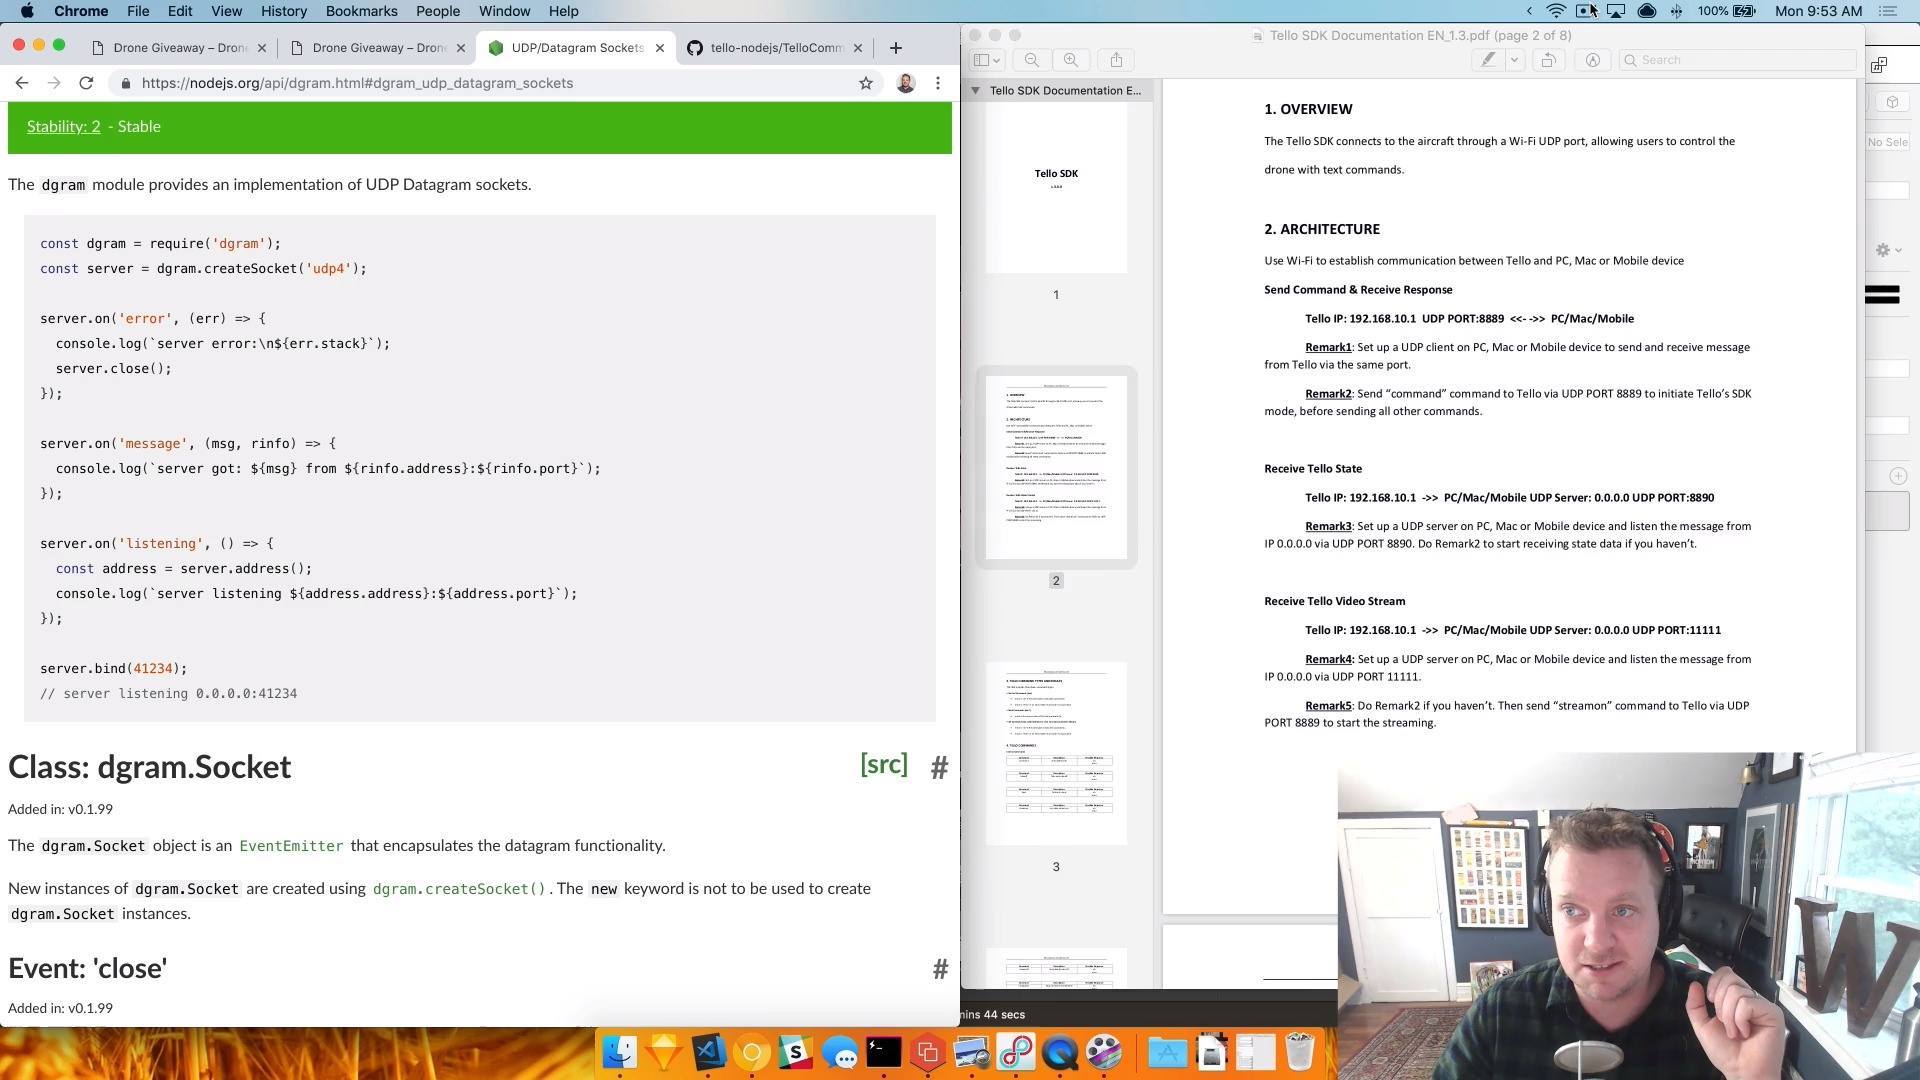Launch Sketch from the Dock
1920x1080 pixels.
[x=664, y=1052]
